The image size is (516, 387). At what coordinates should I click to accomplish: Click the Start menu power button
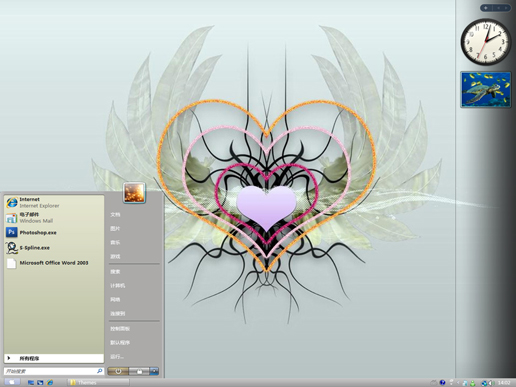coord(118,371)
